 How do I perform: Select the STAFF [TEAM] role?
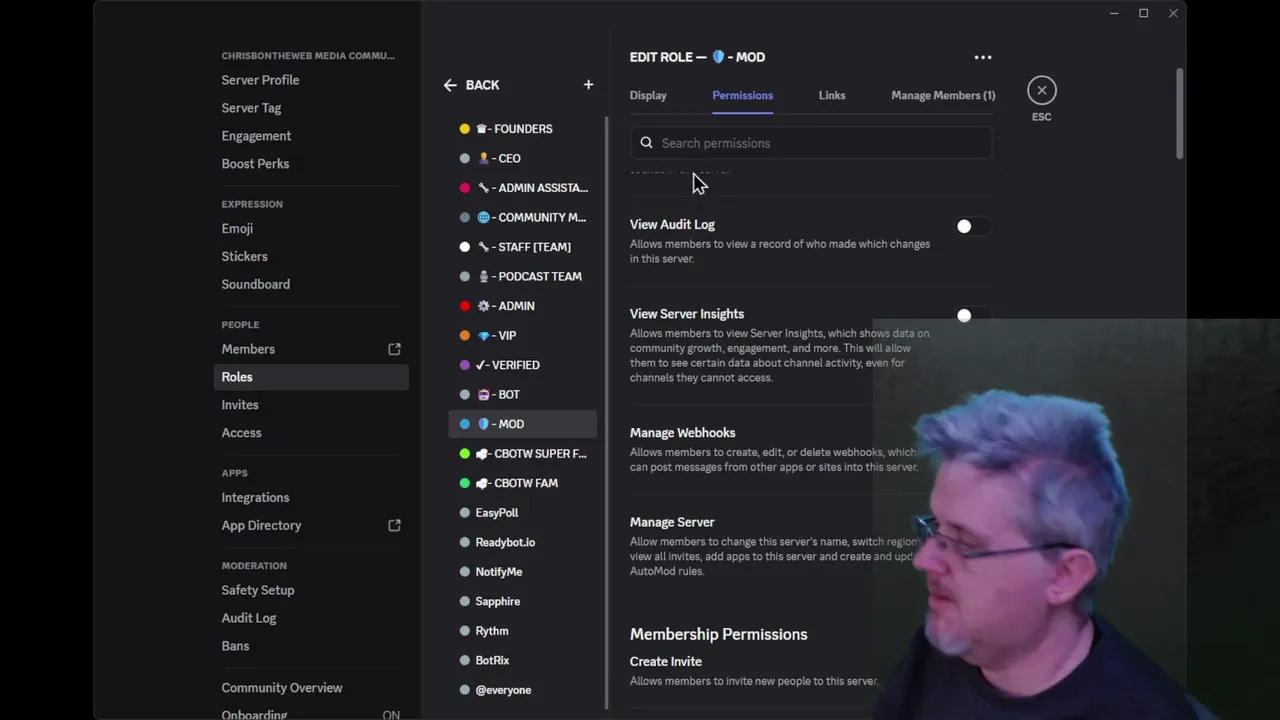tap(522, 247)
